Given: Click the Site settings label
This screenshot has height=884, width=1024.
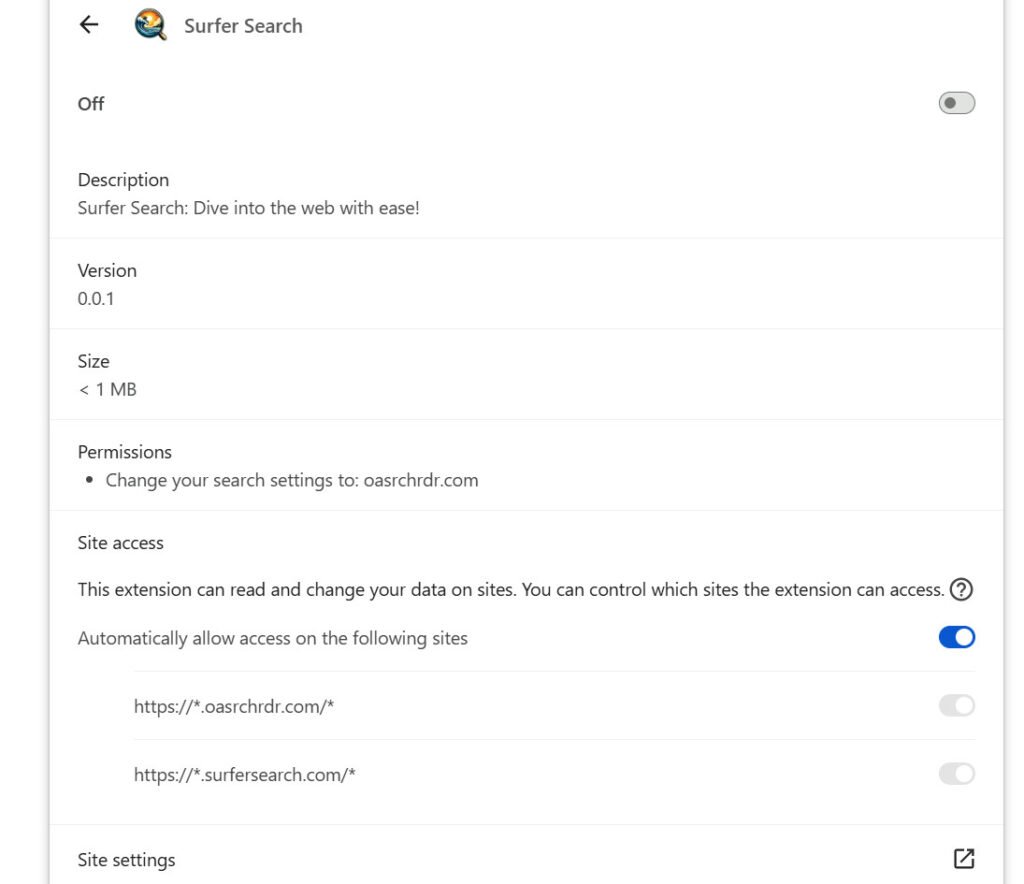Looking at the screenshot, I should 126,860.
